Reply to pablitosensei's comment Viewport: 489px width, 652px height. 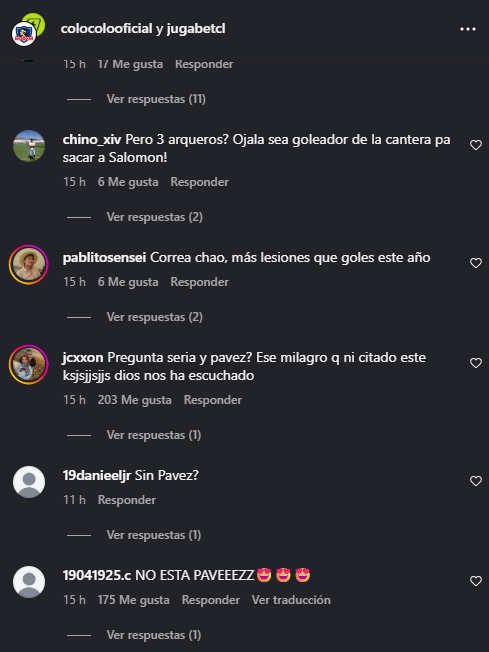coord(200,282)
